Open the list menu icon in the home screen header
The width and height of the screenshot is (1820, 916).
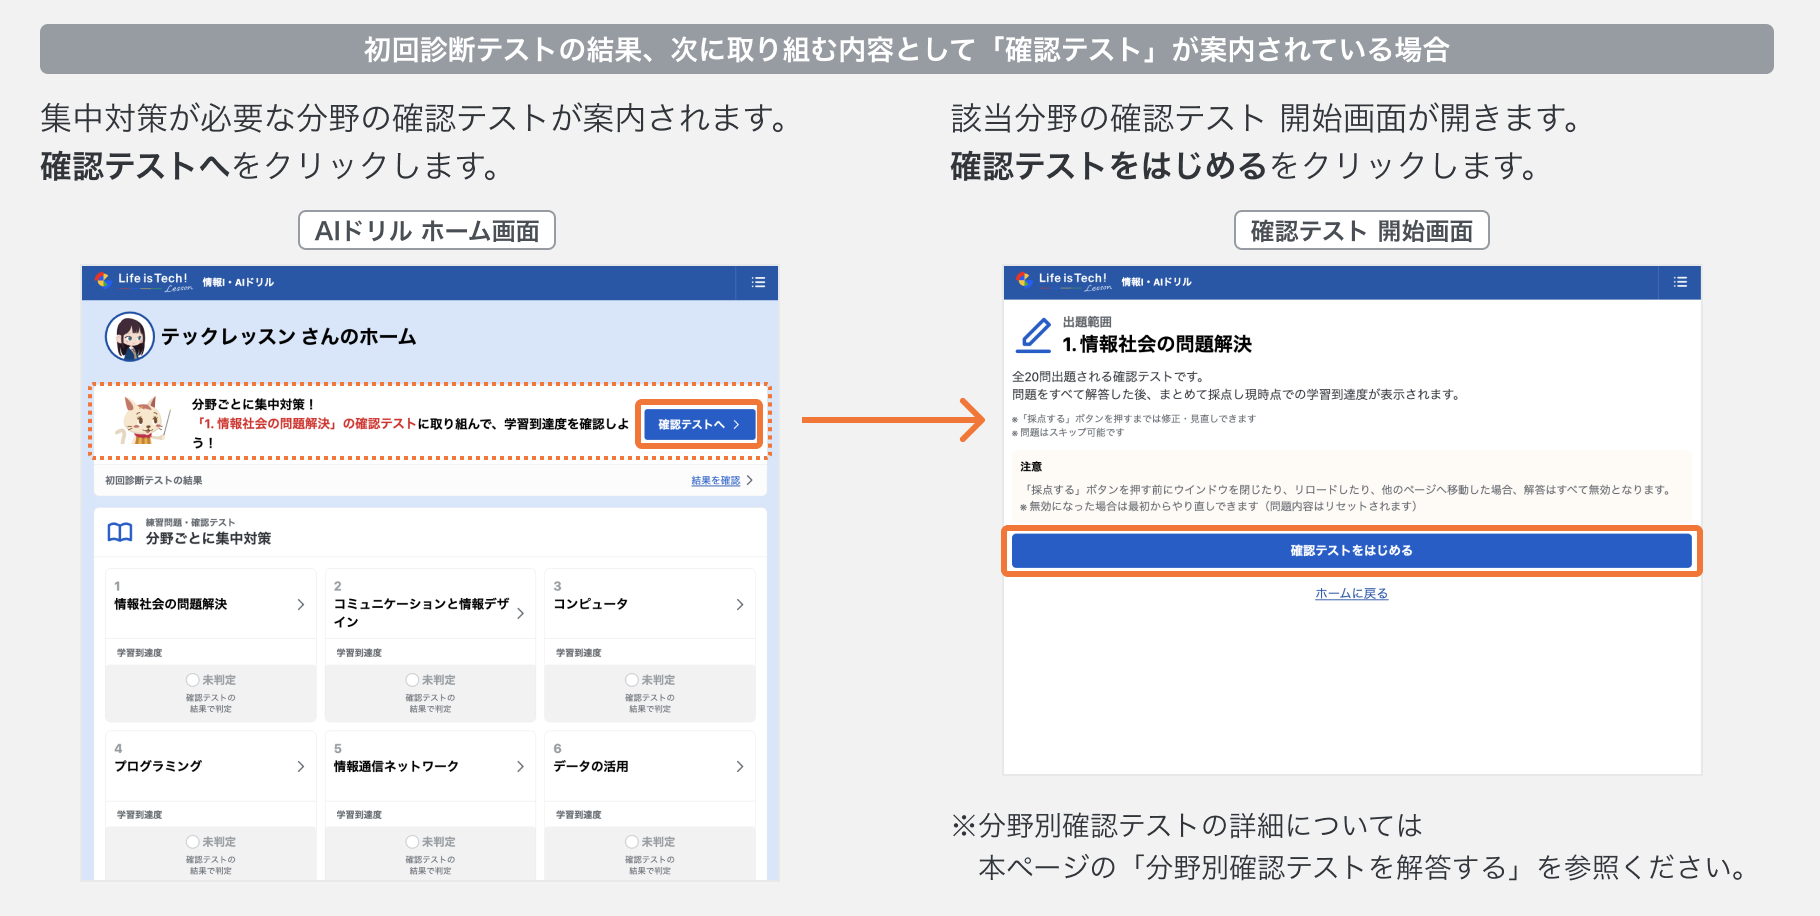coord(758,282)
